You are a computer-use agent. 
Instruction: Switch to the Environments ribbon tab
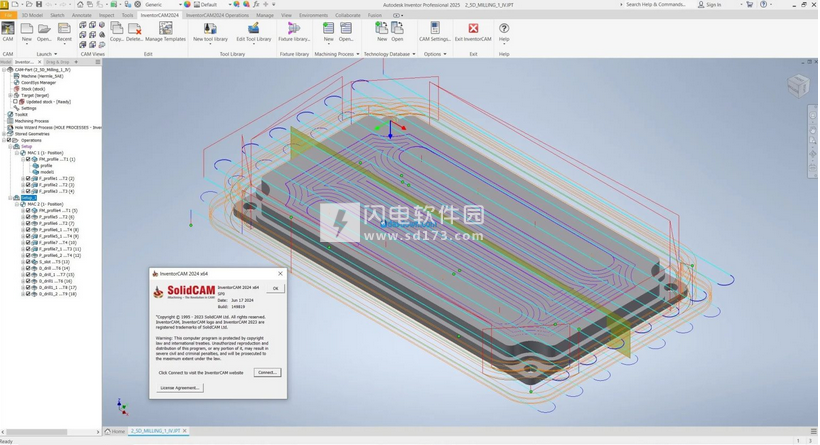(x=313, y=15)
